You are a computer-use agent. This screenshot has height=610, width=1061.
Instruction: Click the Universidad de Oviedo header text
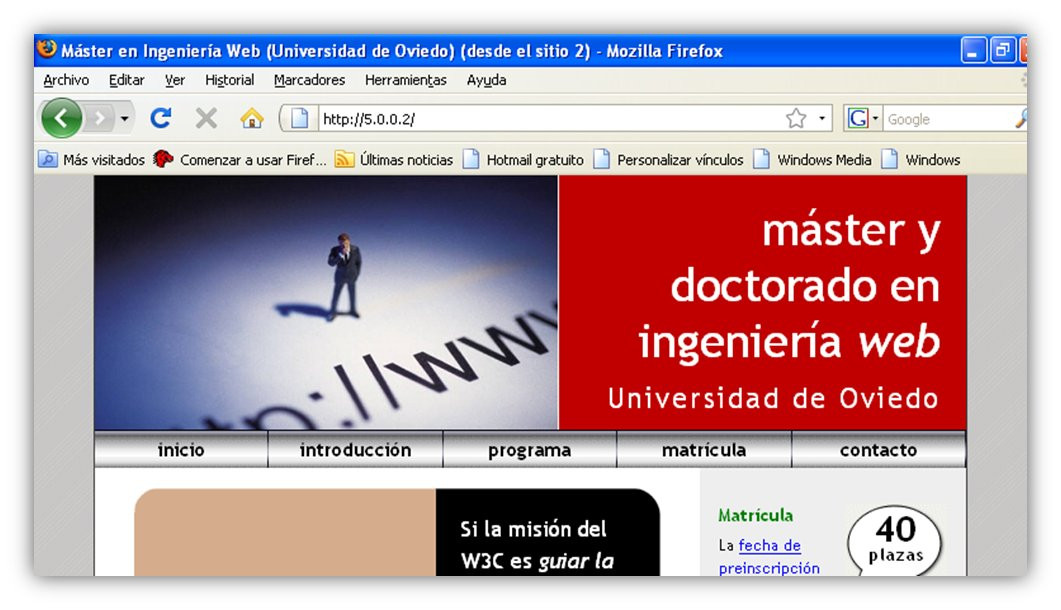tap(773, 398)
